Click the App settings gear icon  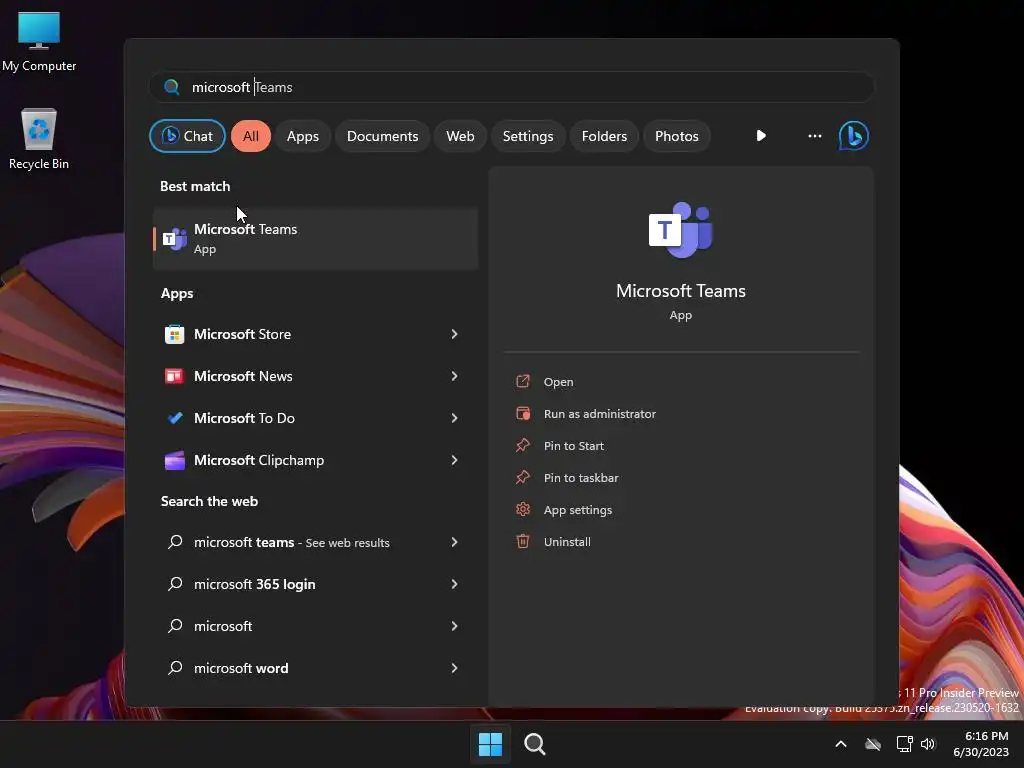click(523, 509)
